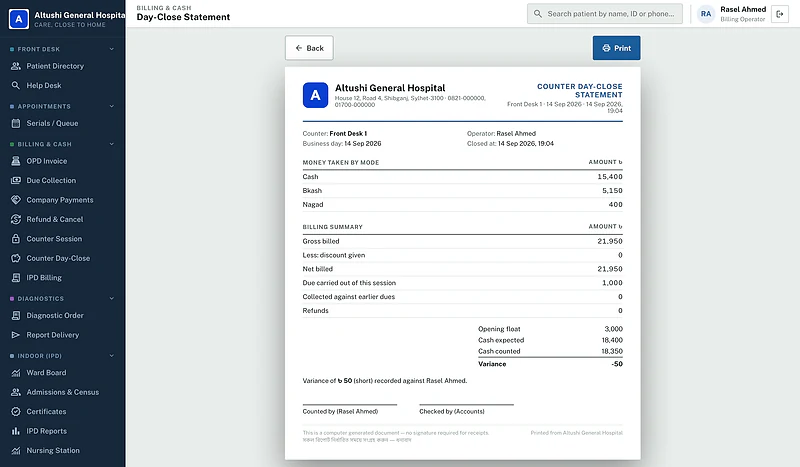Click Due carried out of this session

pyautogui.click(x=349, y=283)
